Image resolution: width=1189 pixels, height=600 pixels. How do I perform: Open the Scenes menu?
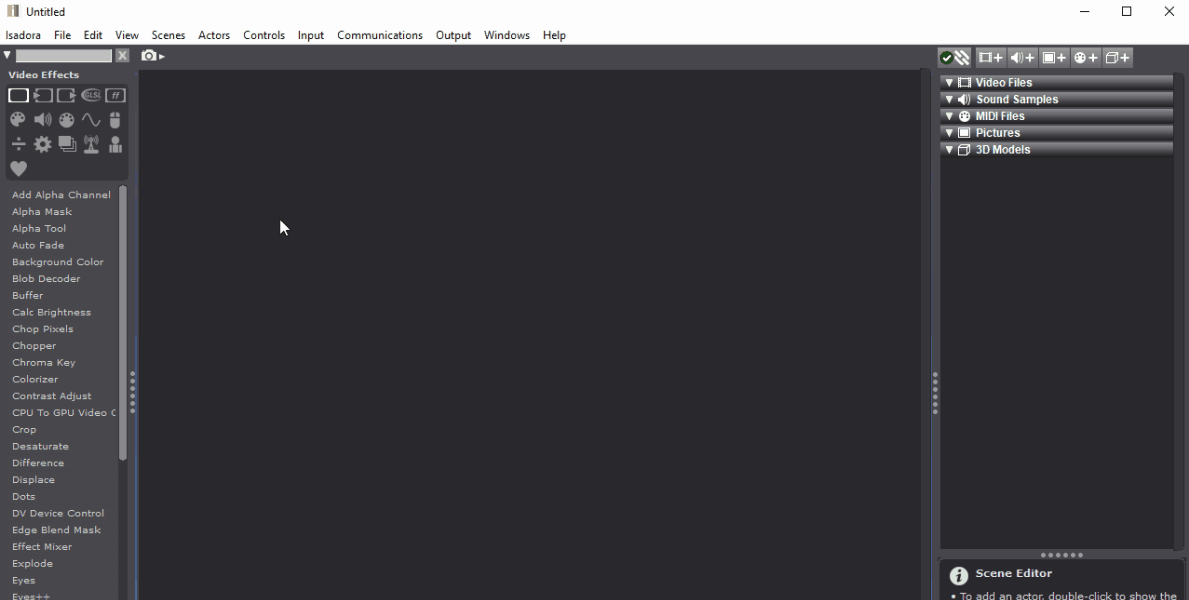[x=168, y=35]
